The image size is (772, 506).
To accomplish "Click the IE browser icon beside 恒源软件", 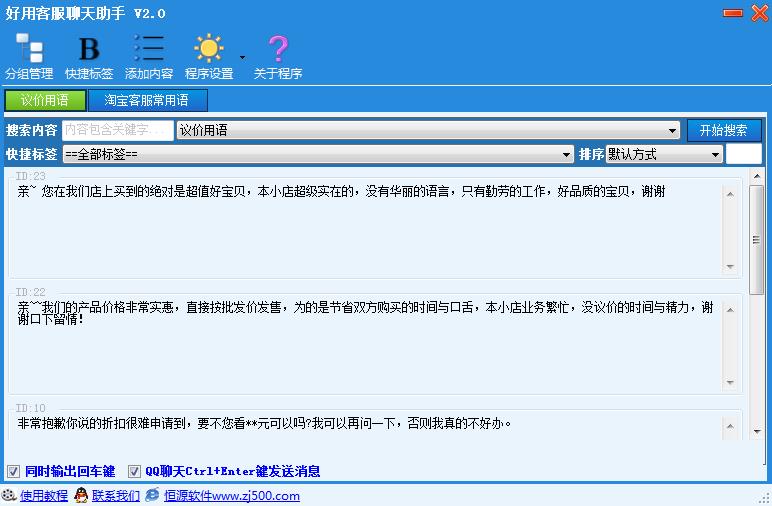I will tap(153, 495).
